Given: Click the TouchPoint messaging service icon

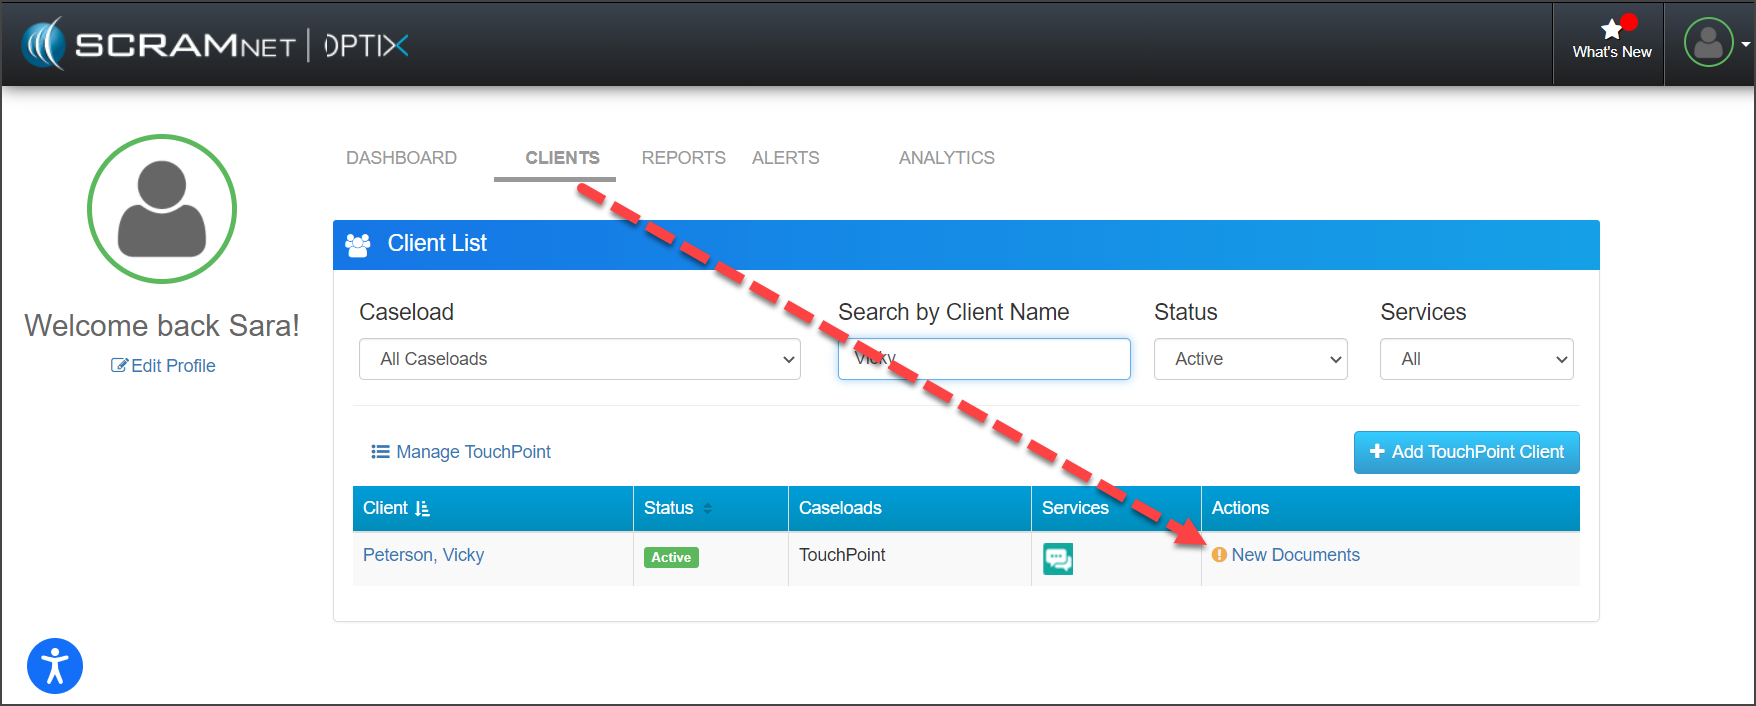Looking at the screenshot, I should pos(1057,558).
